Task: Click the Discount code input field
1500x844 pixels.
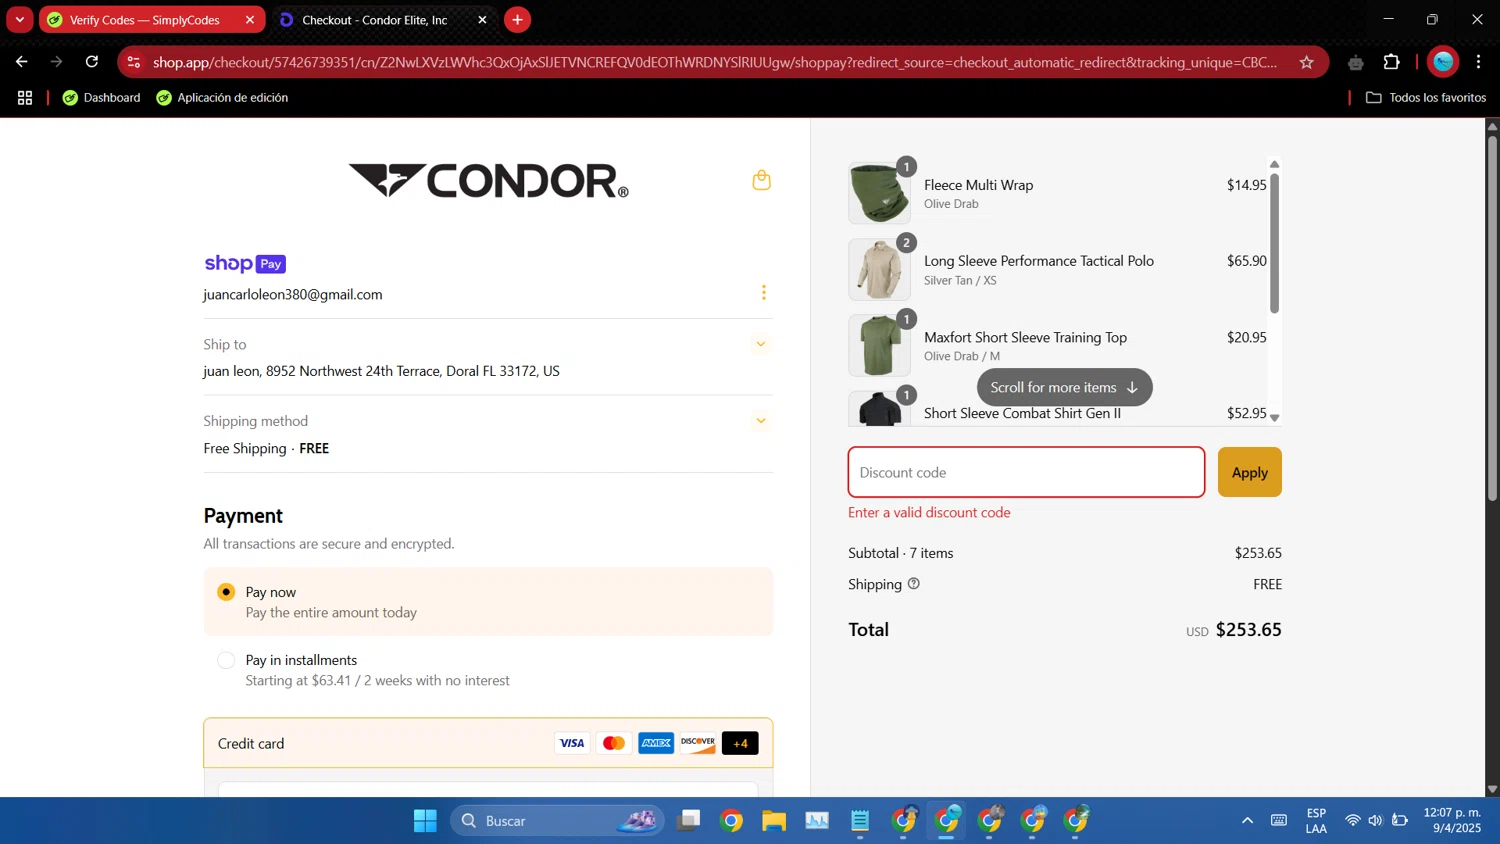Action: (x=1026, y=472)
